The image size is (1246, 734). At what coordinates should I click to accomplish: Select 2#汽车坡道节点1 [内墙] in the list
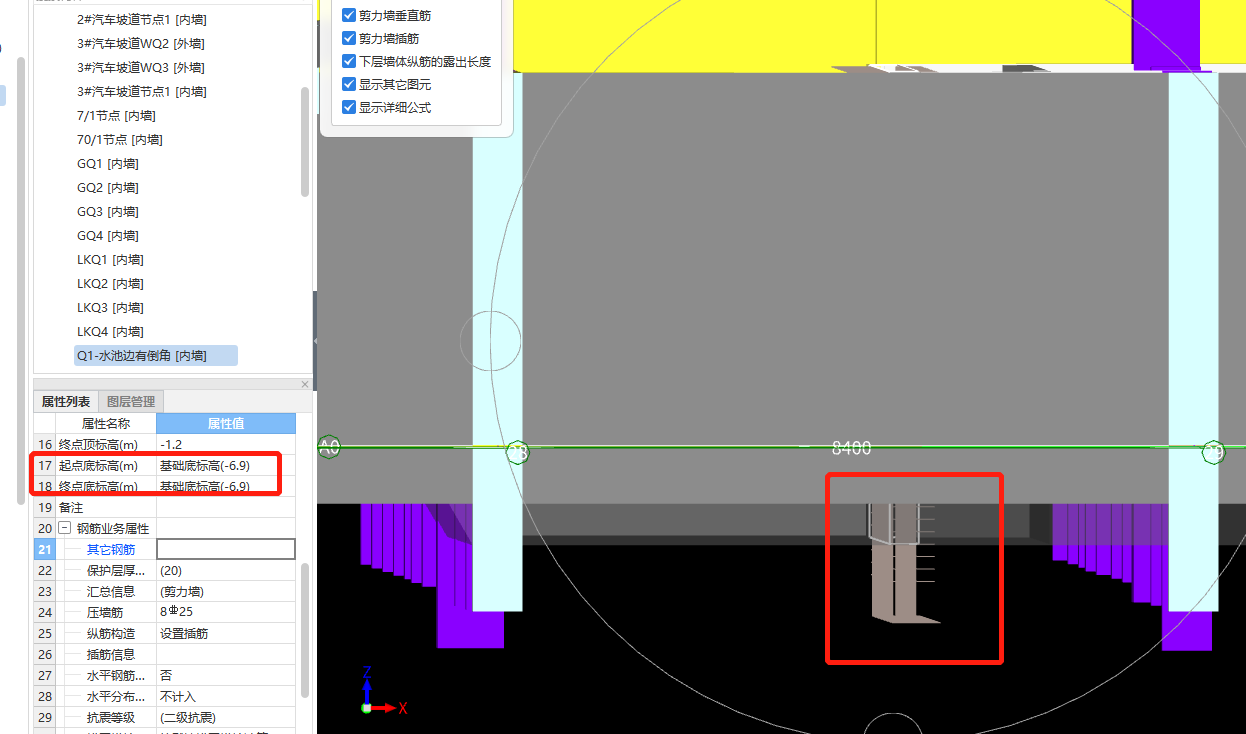point(142,19)
